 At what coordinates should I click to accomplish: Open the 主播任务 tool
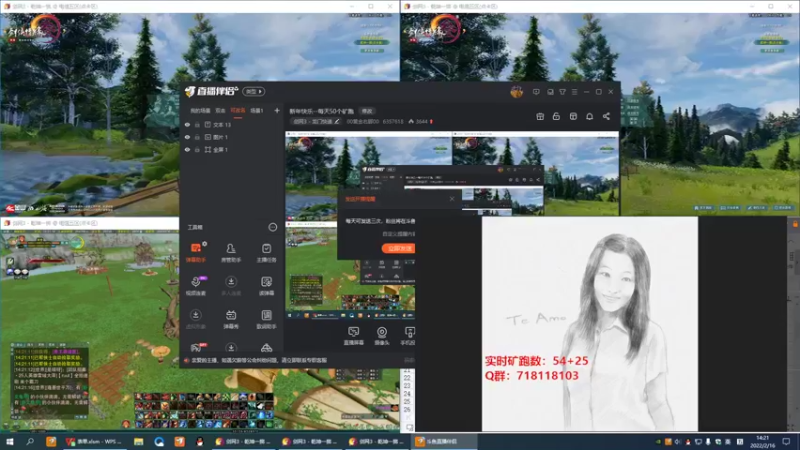[266, 252]
